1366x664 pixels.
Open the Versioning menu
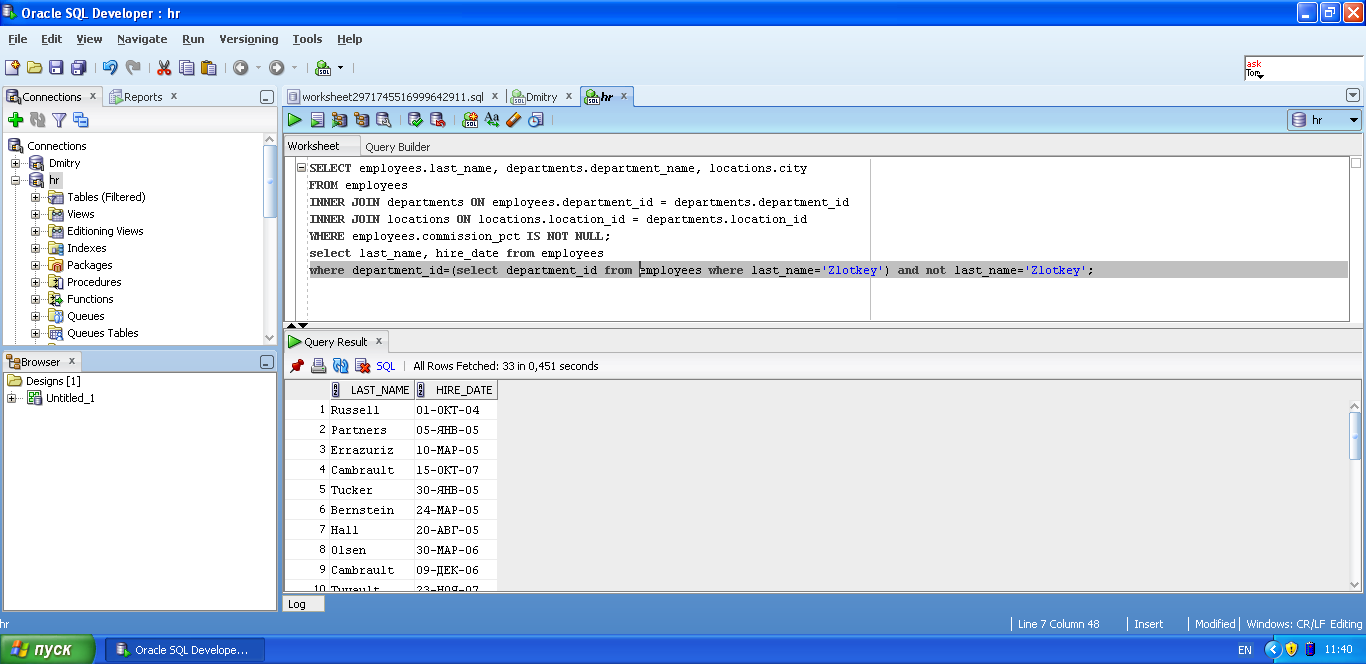[x=249, y=39]
